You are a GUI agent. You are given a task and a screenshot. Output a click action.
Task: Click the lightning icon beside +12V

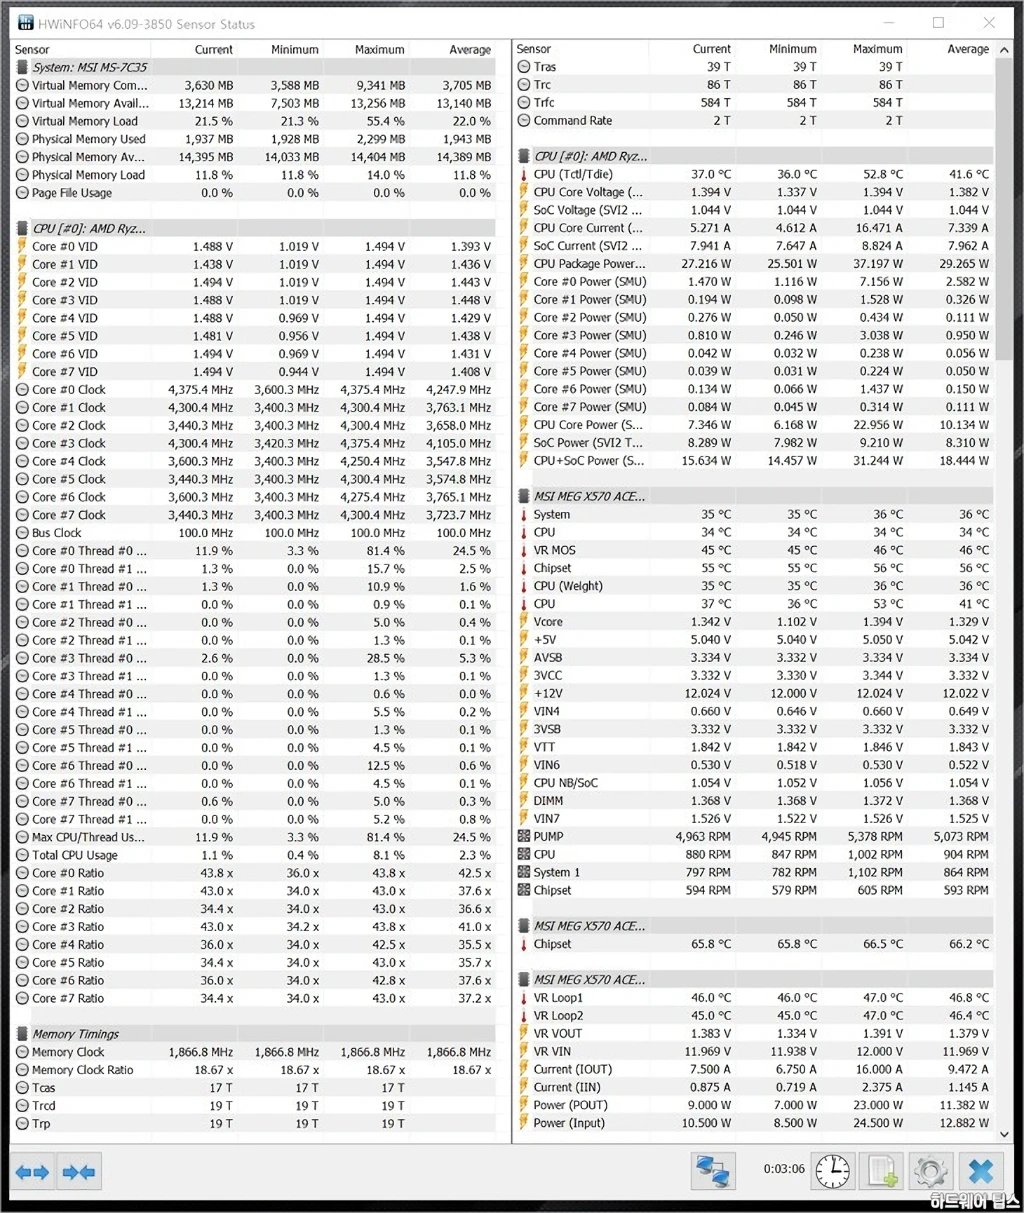pyautogui.click(x=524, y=693)
